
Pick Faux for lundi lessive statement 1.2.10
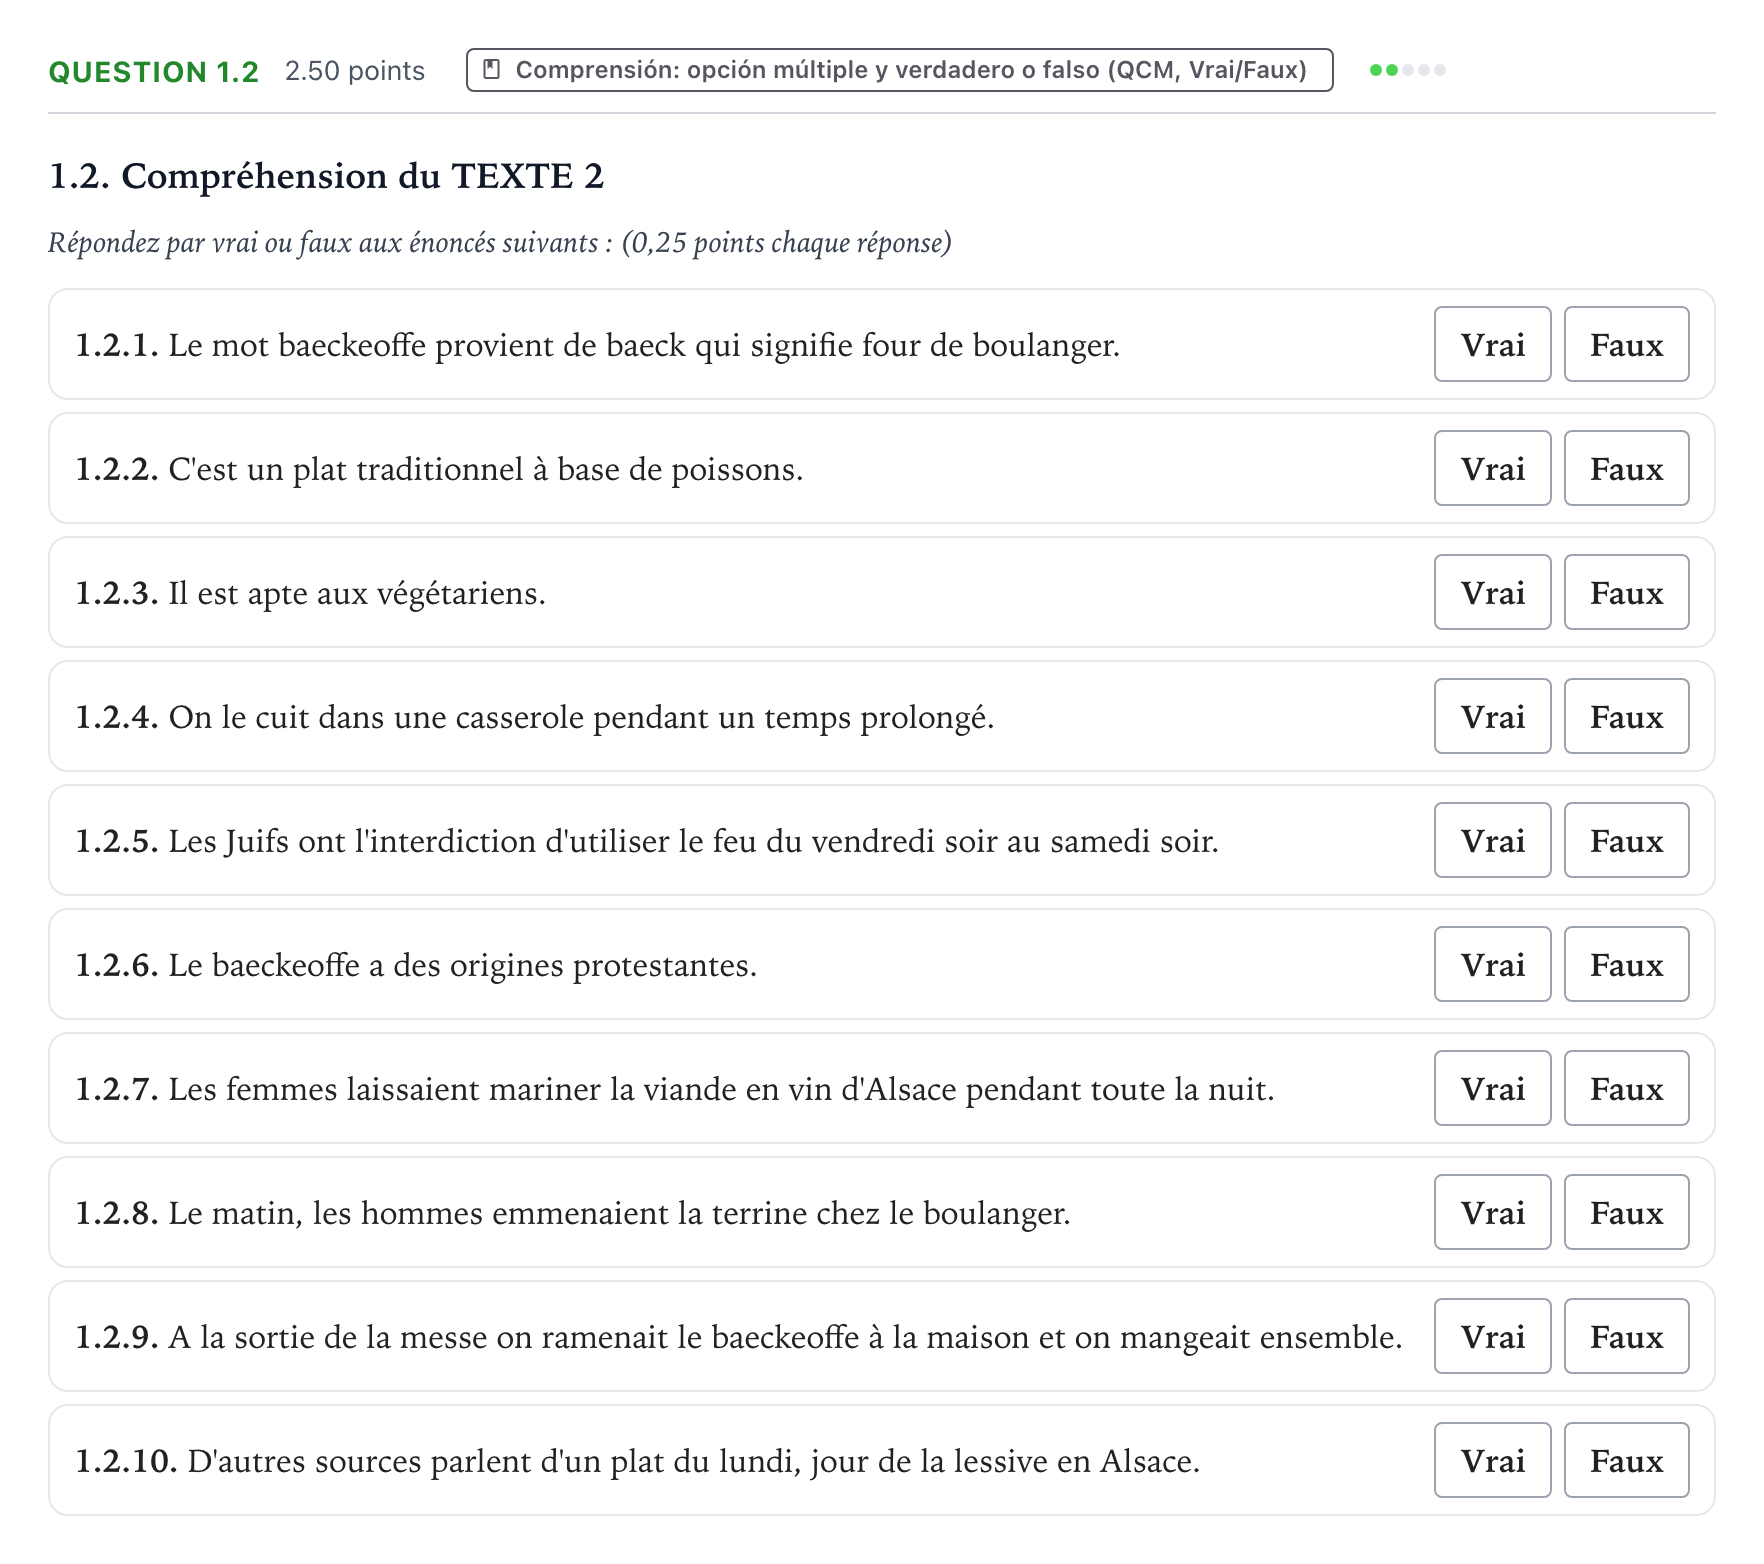click(x=1626, y=1460)
